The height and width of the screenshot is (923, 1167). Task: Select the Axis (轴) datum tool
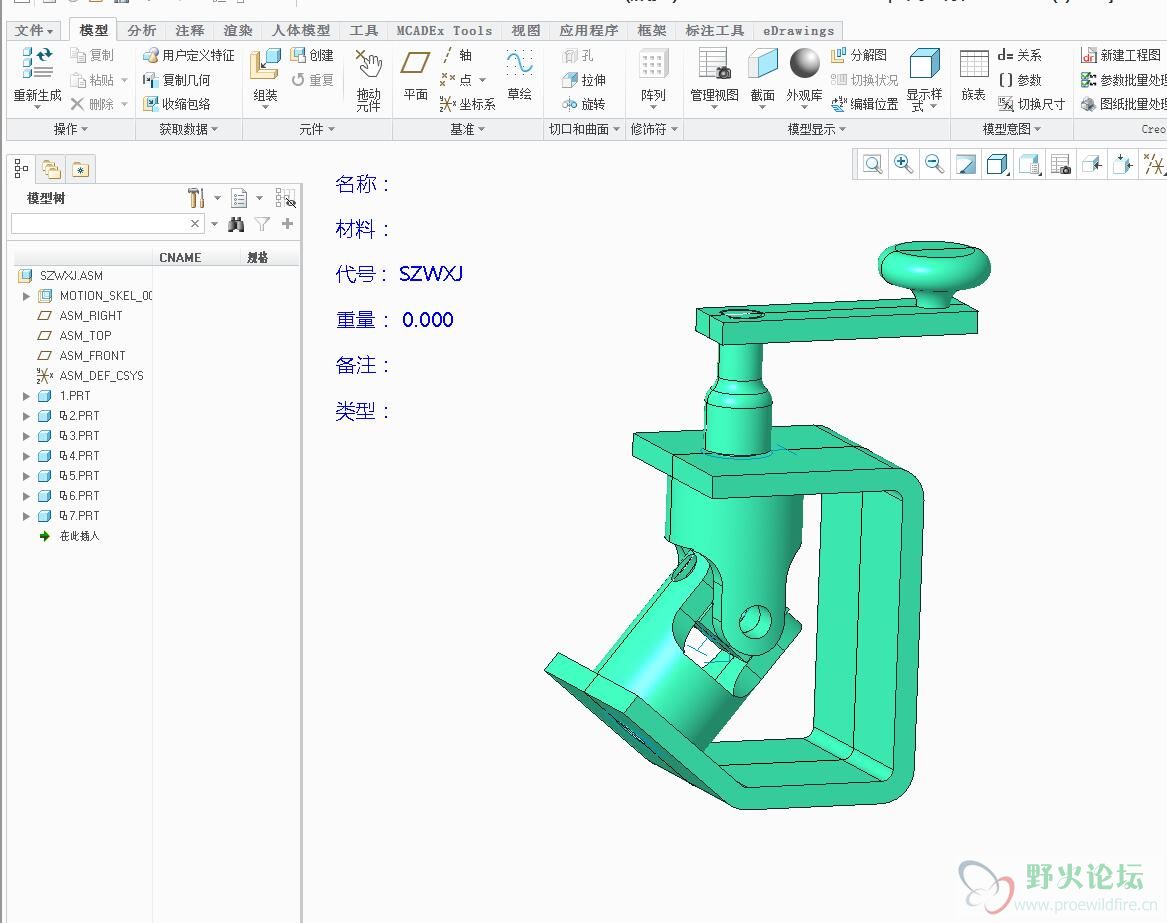457,55
